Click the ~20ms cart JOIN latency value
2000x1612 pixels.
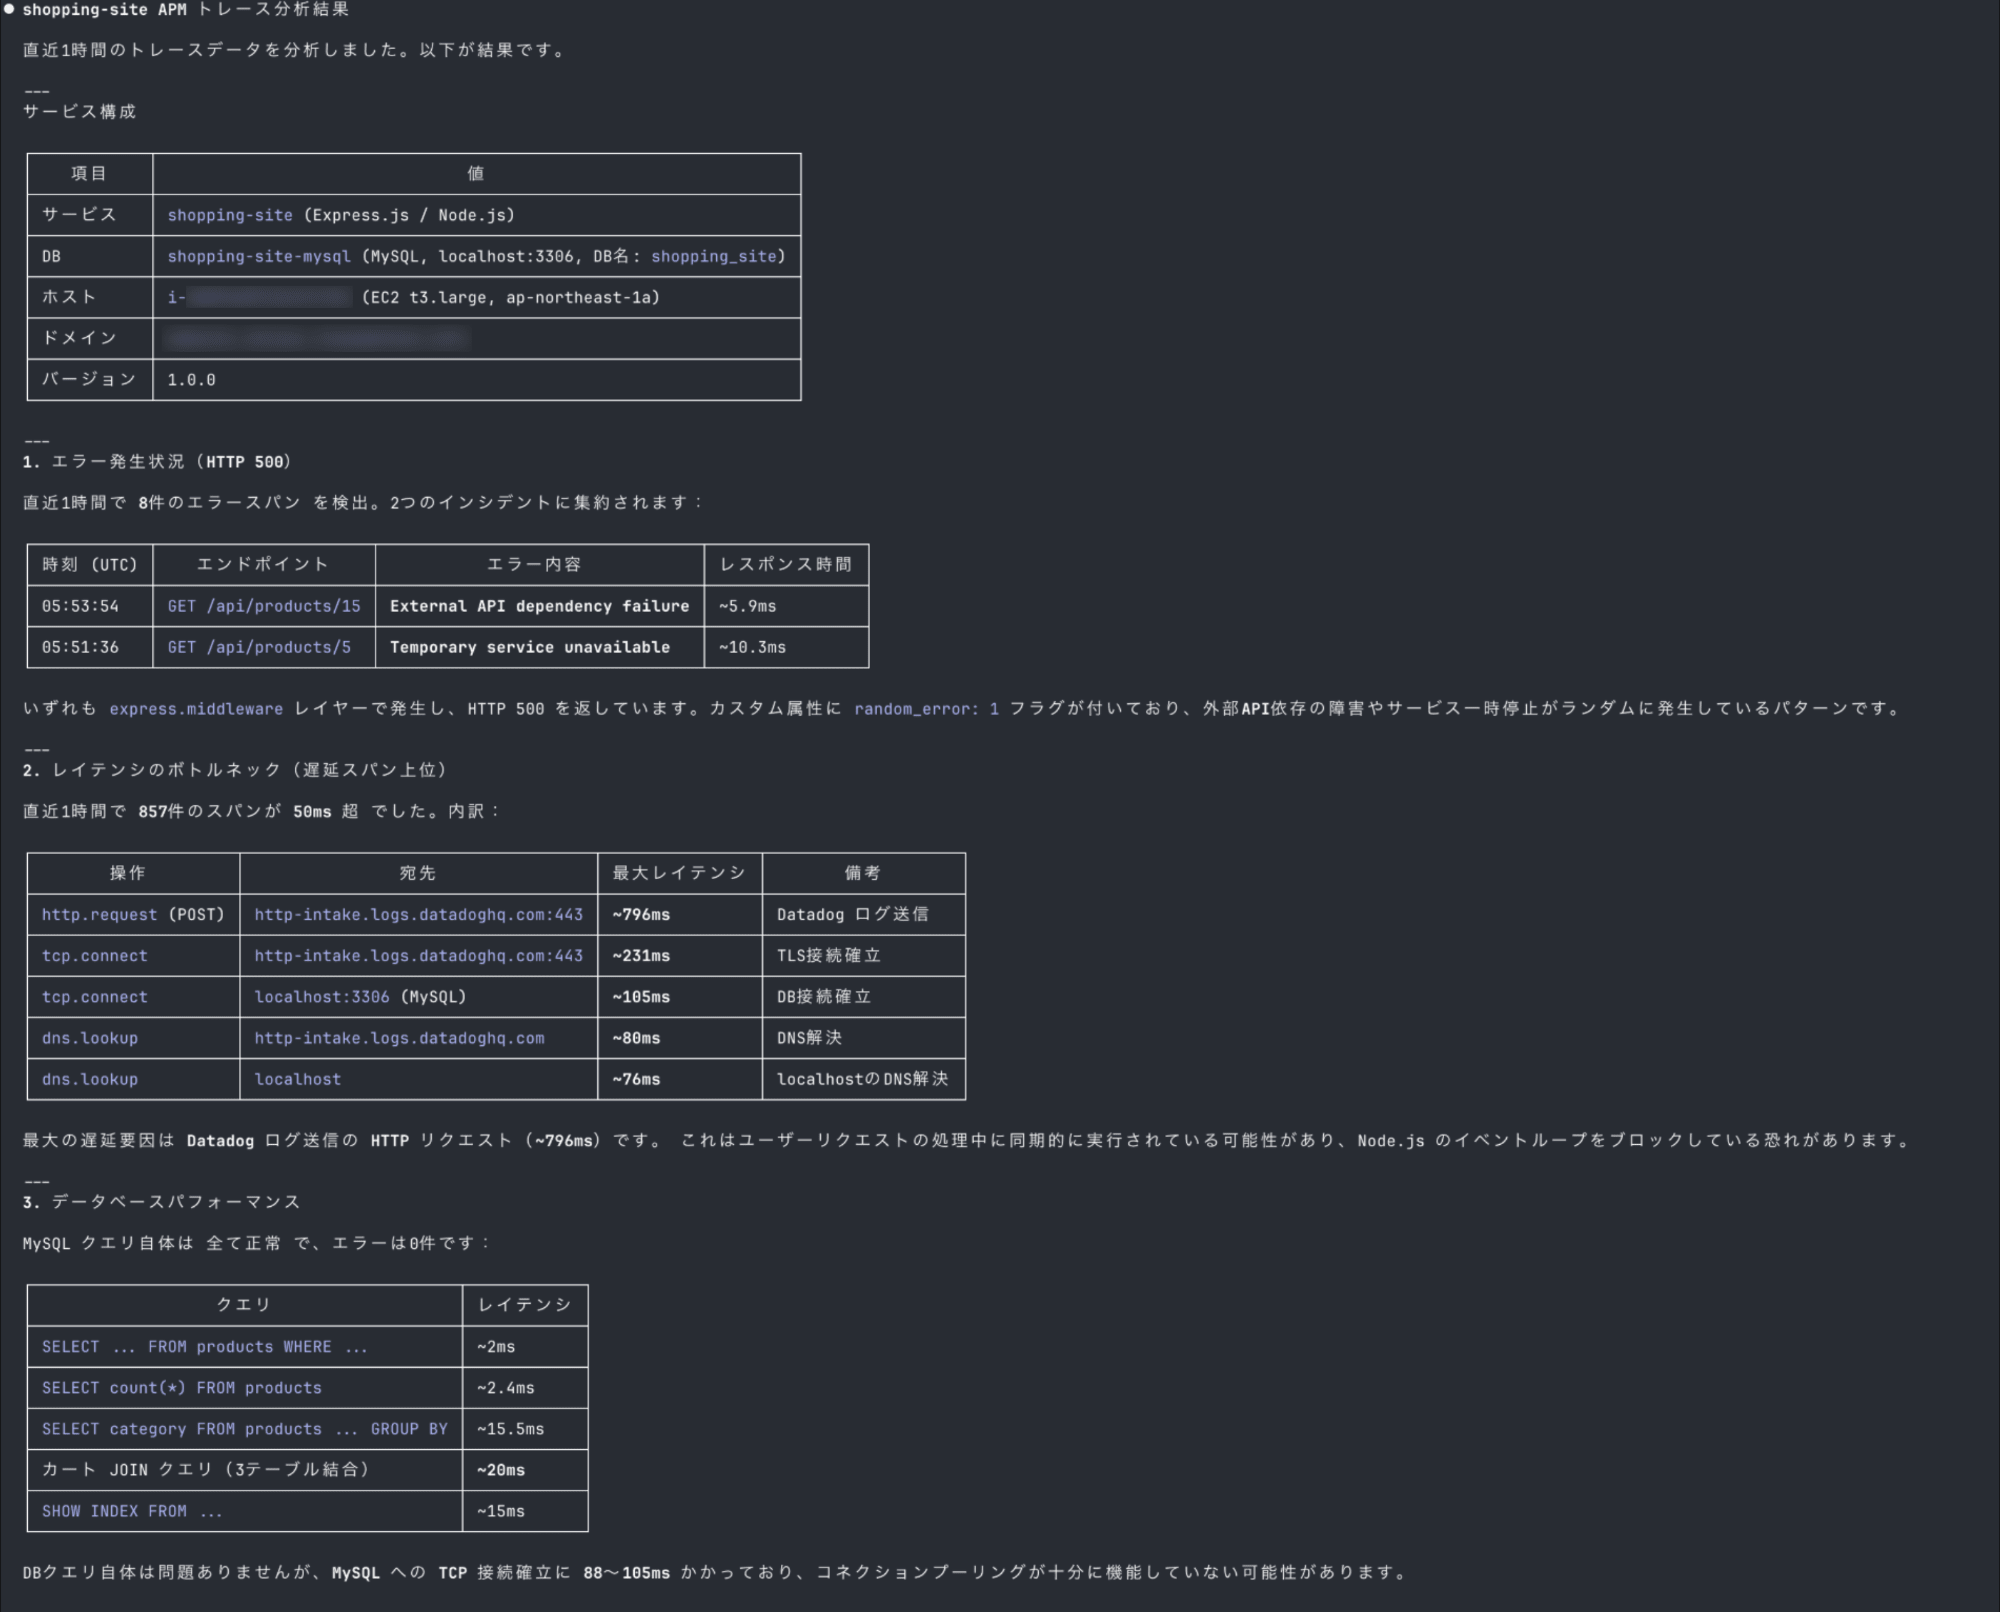pos(501,1470)
